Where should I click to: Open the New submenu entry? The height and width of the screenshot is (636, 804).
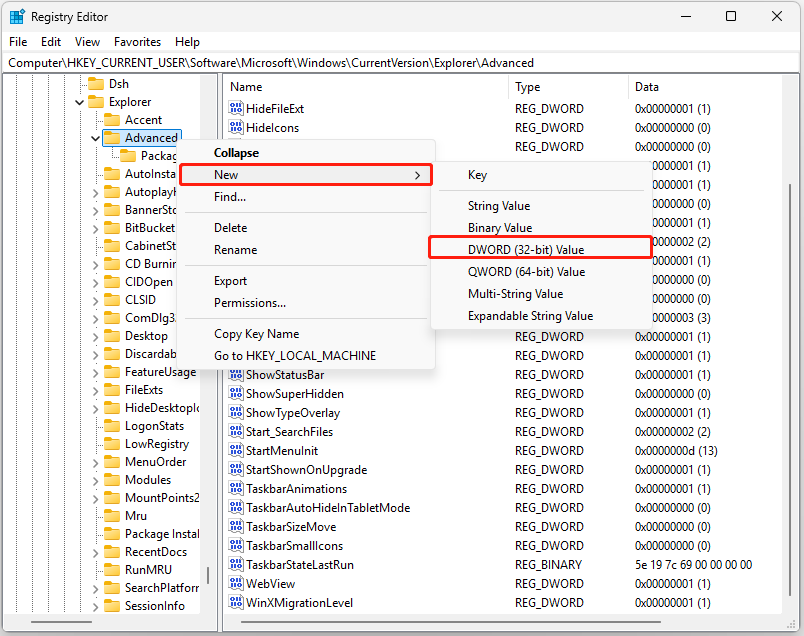[306, 175]
